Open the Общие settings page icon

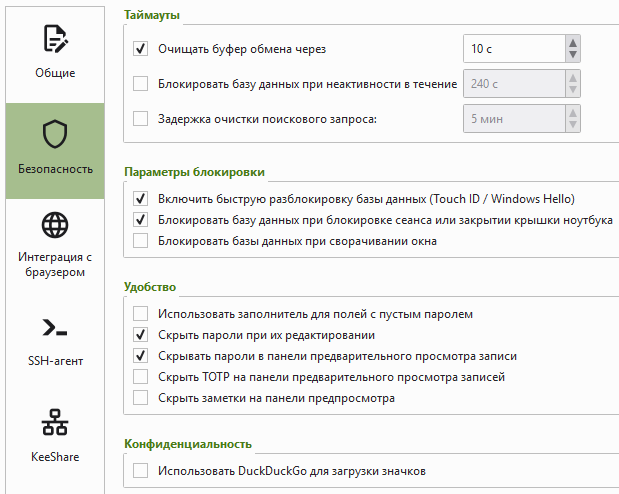point(54,40)
